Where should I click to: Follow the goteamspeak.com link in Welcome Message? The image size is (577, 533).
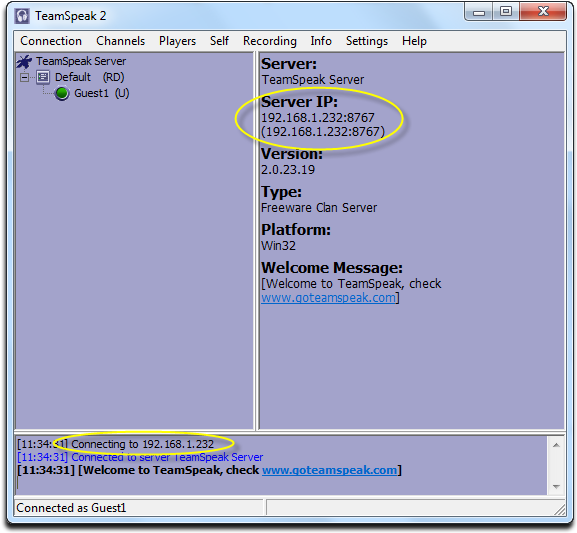point(328,297)
